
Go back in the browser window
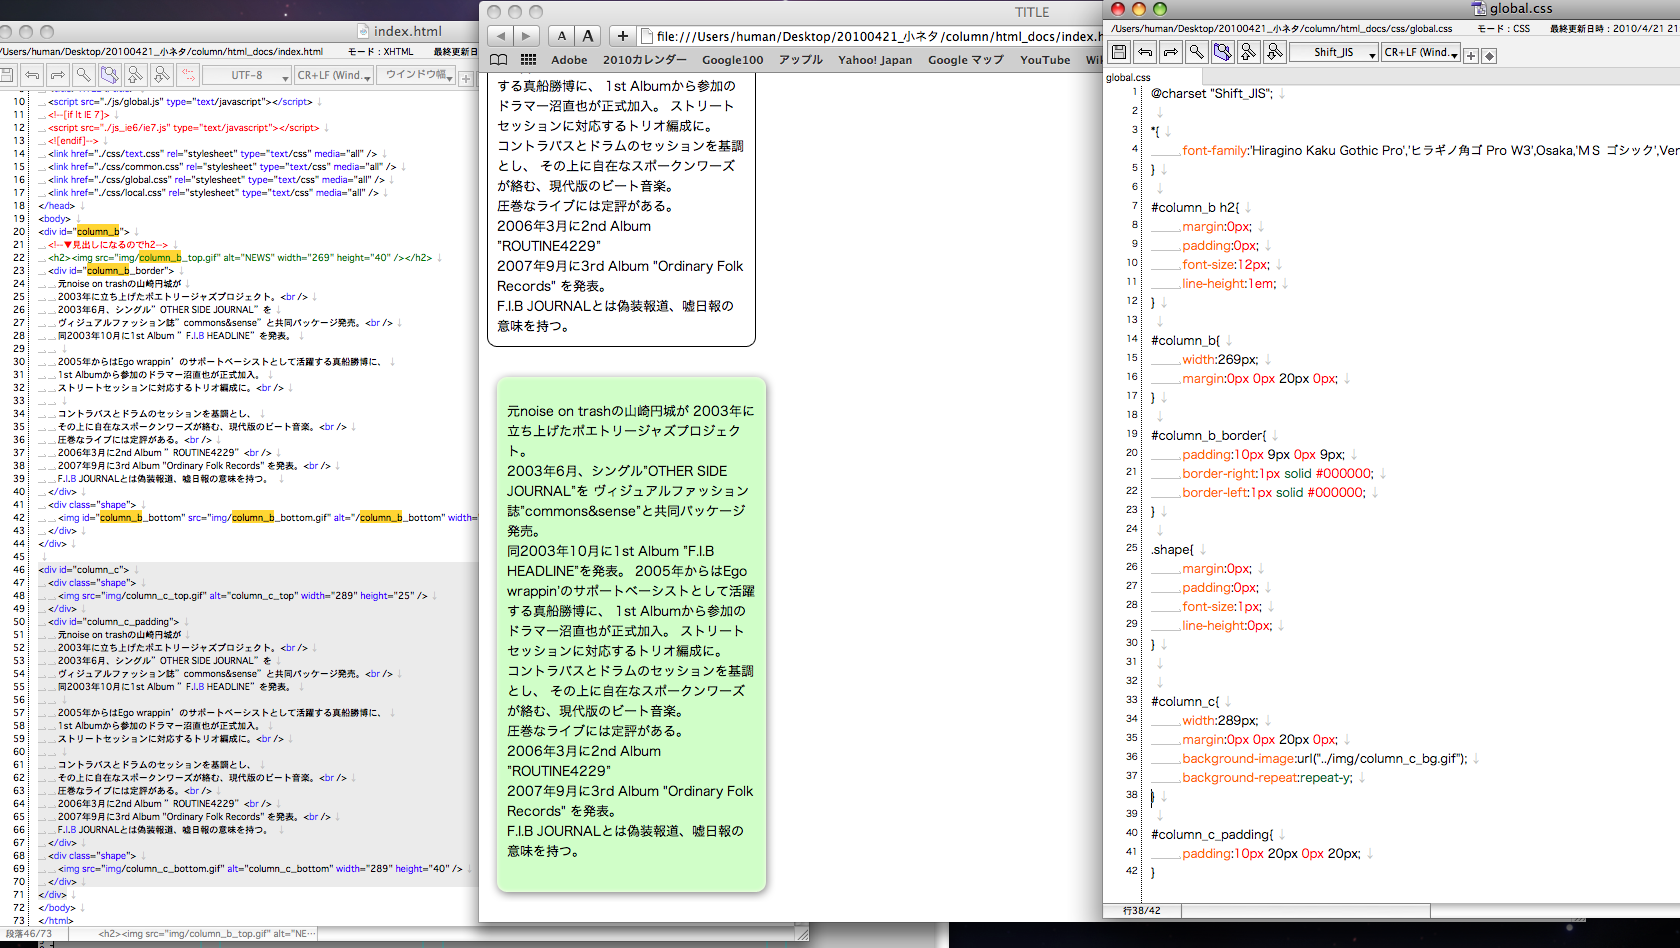point(500,36)
